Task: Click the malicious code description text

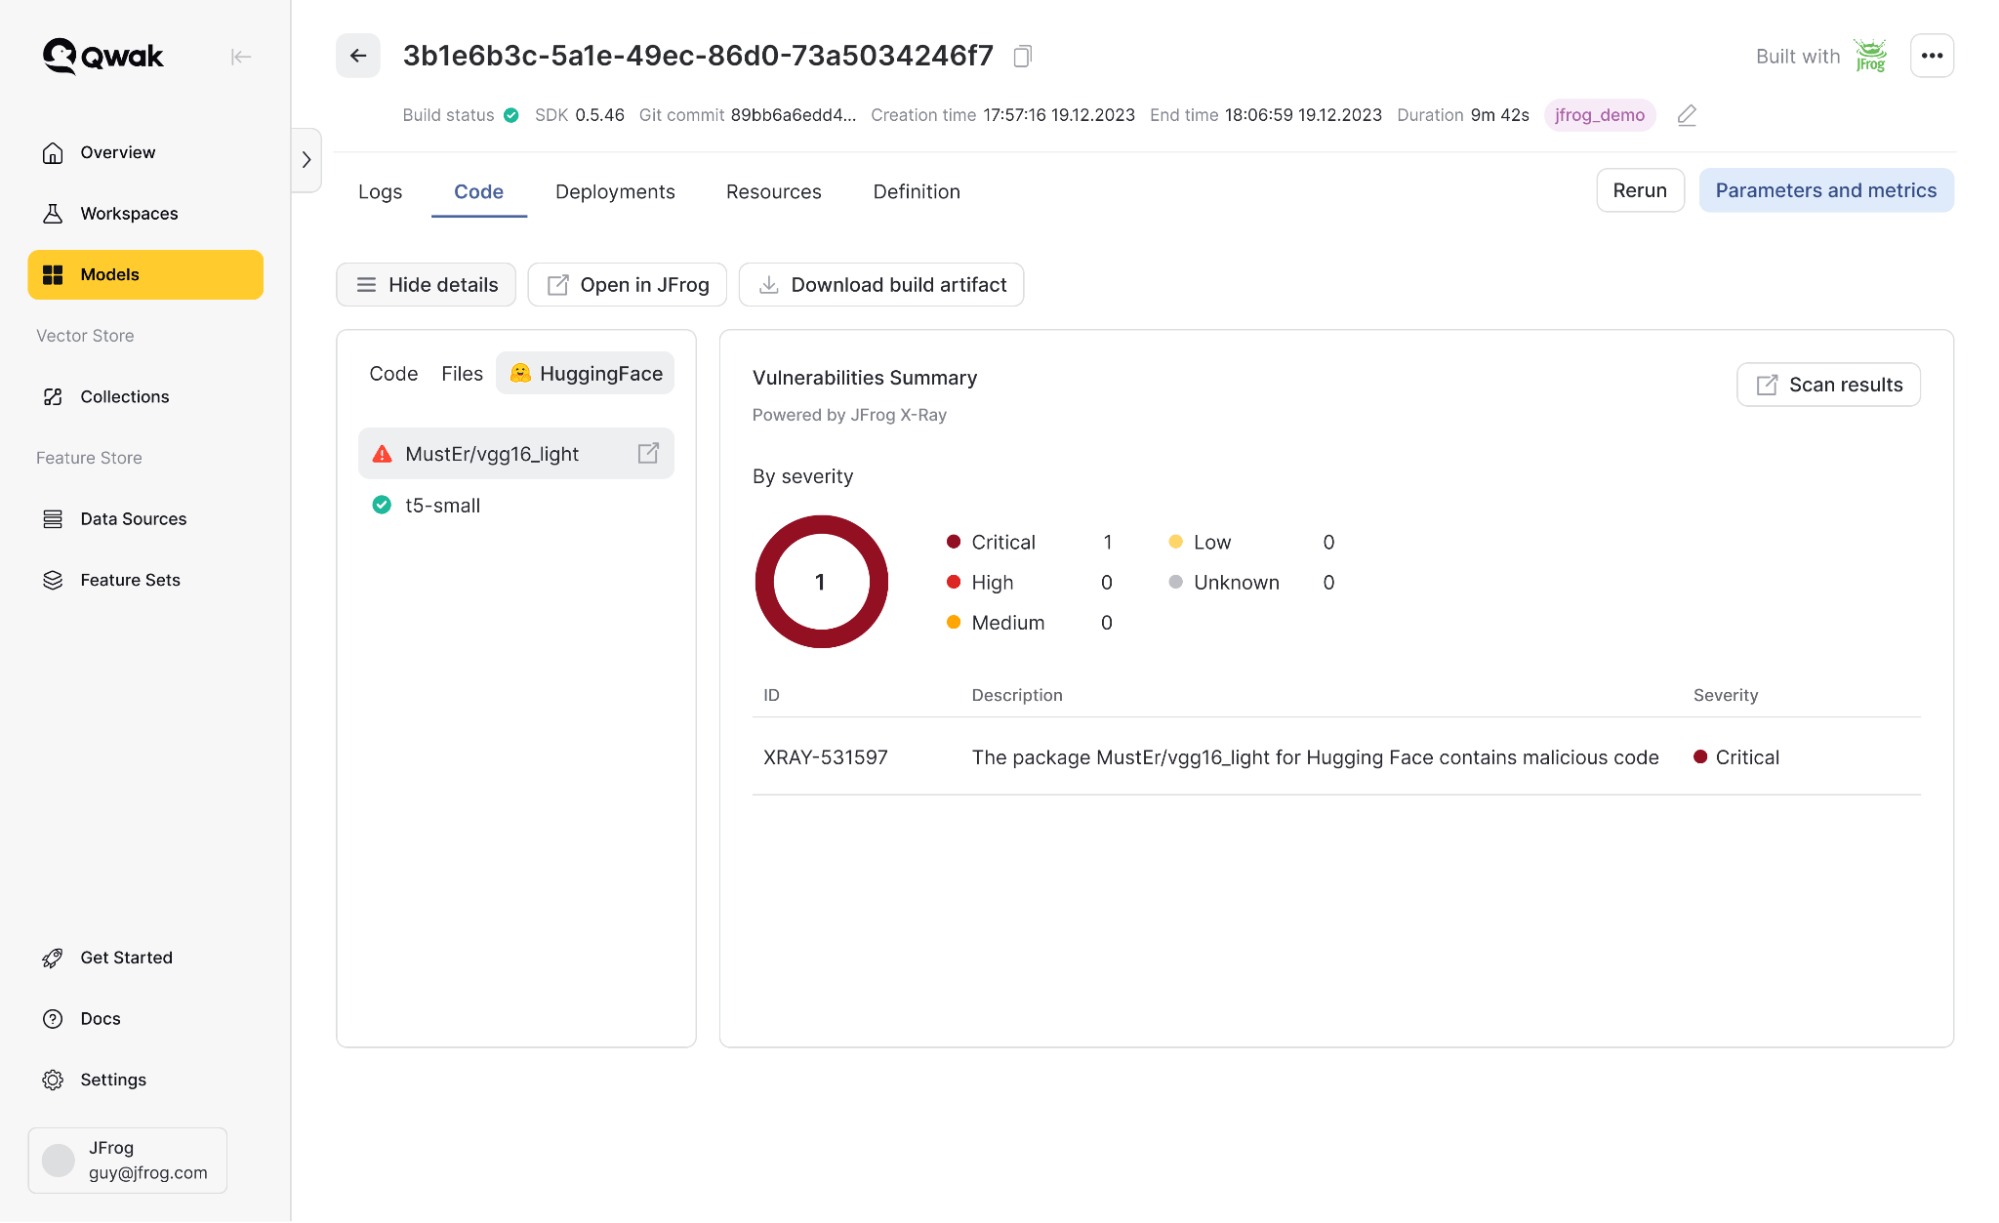Action: tap(1315, 757)
